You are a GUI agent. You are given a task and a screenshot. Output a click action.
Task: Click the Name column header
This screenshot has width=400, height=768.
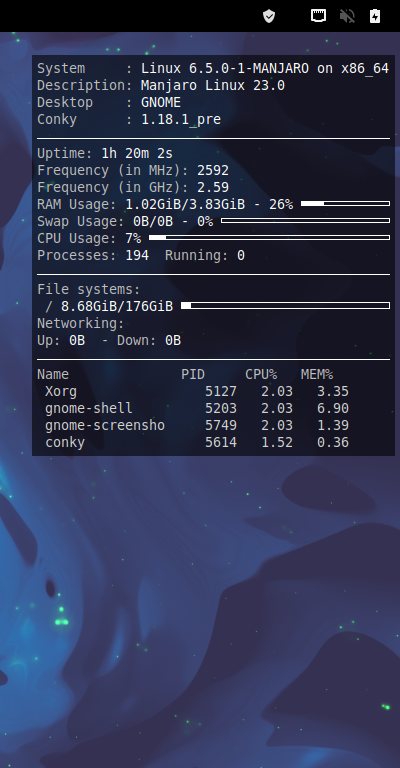coord(53,375)
